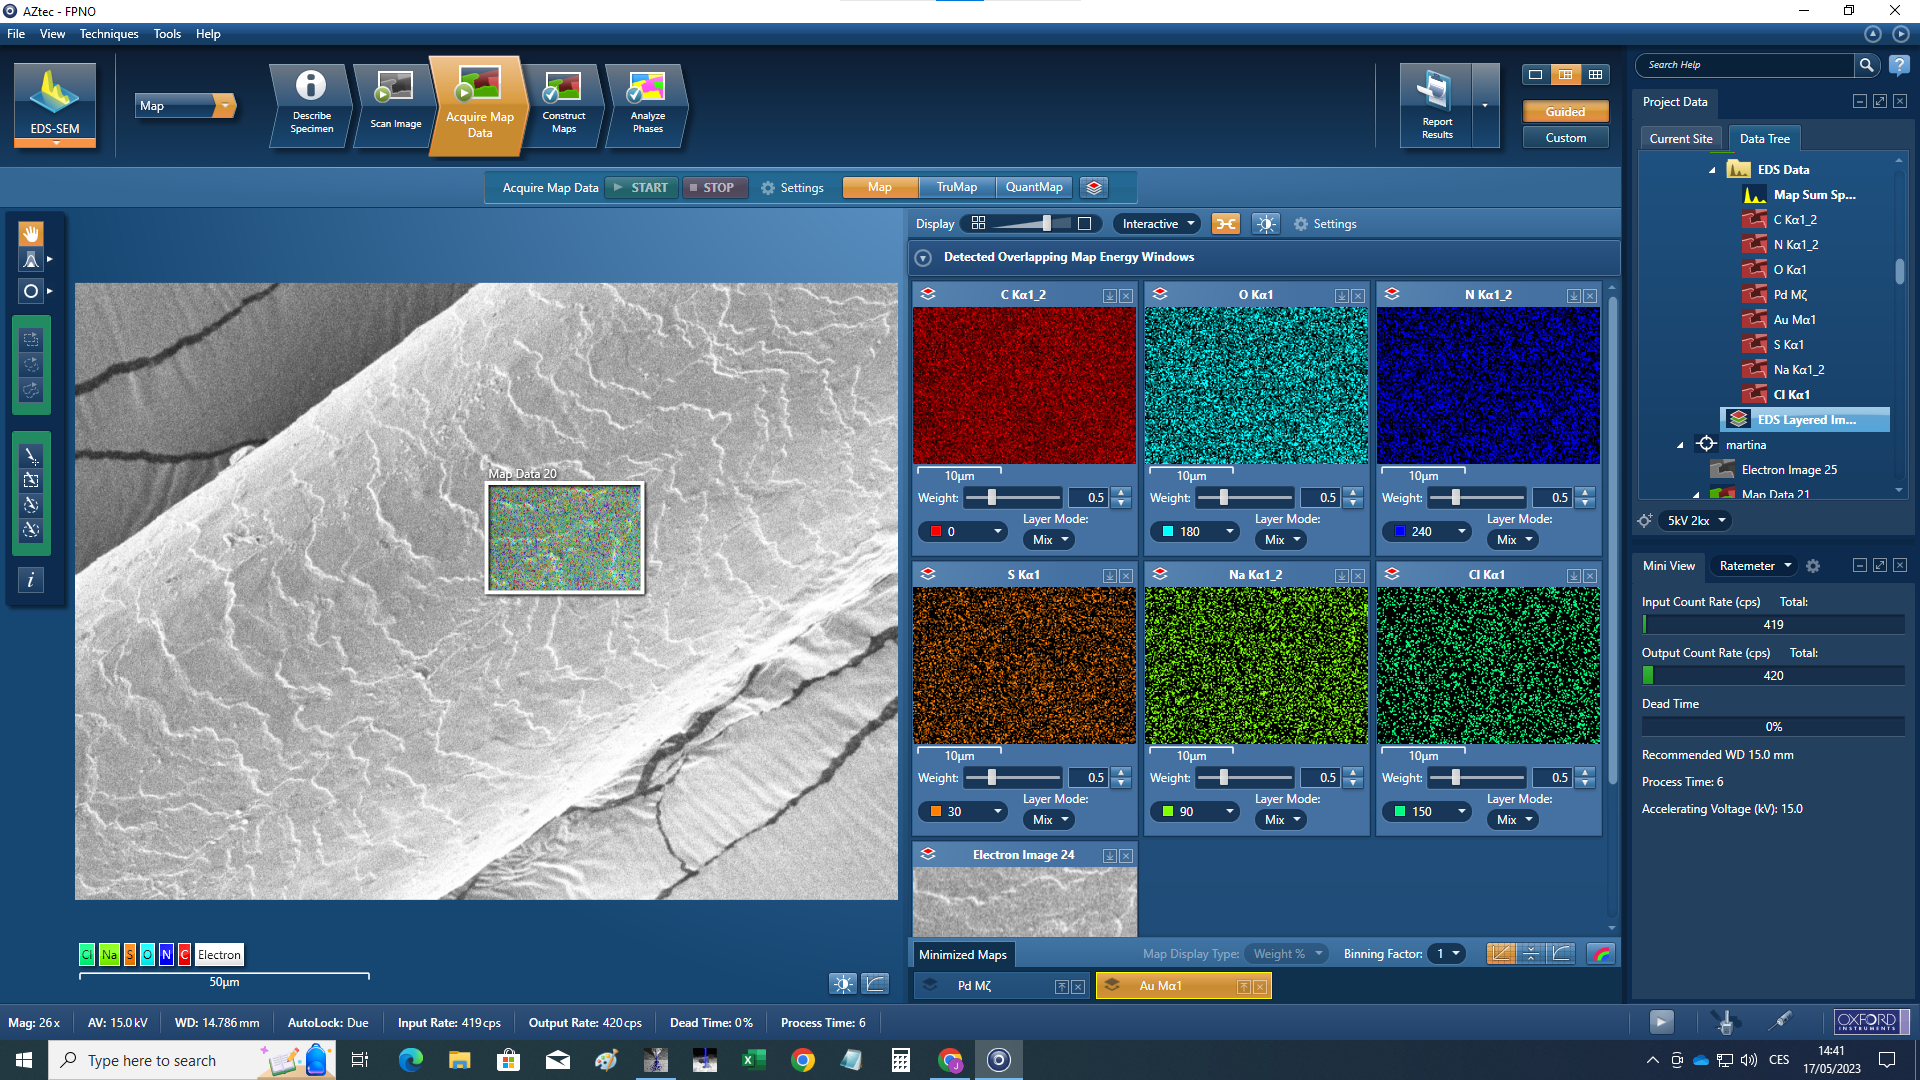Open the 5kV 2kx site dropdown
The height and width of the screenshot is (1080, 1920).
[1696, 521]
